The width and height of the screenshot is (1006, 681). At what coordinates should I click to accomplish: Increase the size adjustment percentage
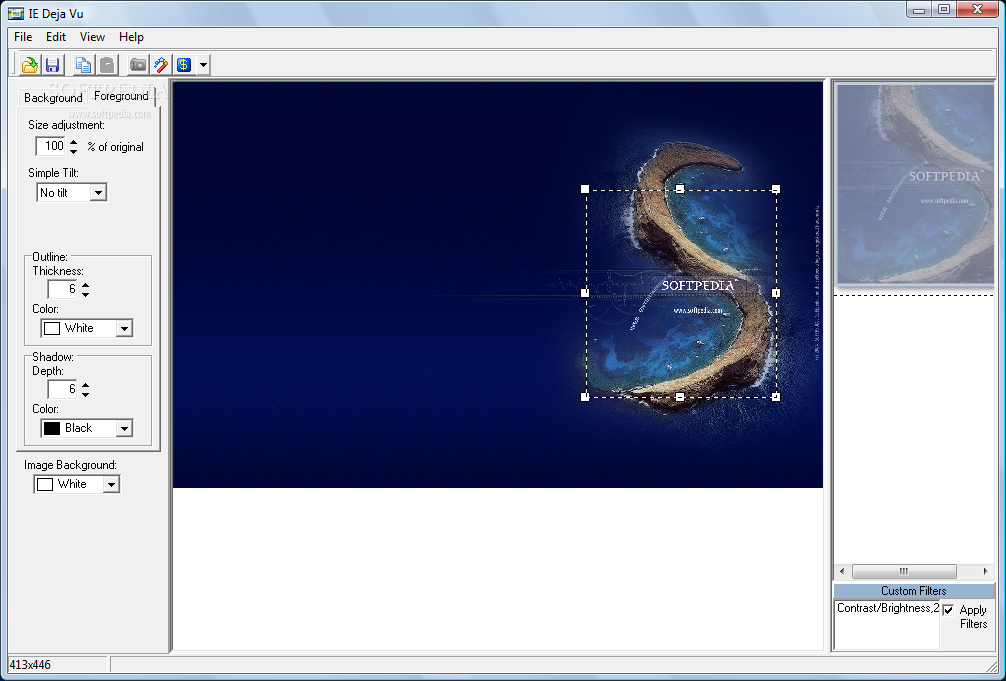74,142
